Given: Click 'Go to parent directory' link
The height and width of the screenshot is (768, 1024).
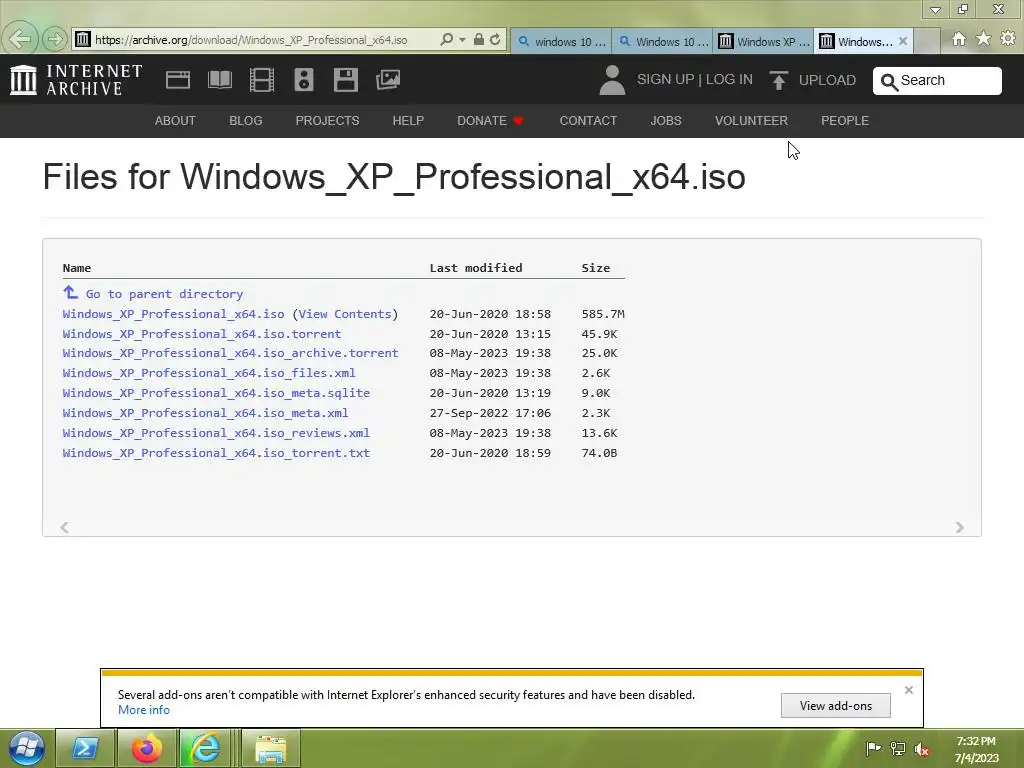Looking at the screenshot, I should click(x=164, y=294).
